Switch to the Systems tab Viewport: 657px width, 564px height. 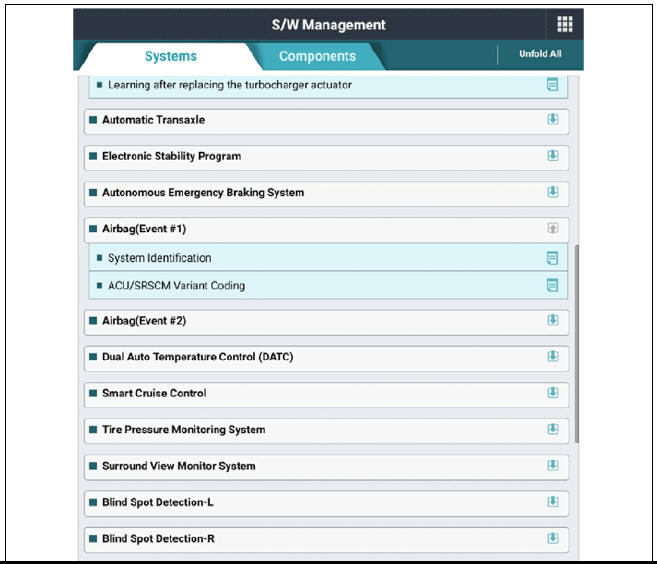(x=171, y=56)
